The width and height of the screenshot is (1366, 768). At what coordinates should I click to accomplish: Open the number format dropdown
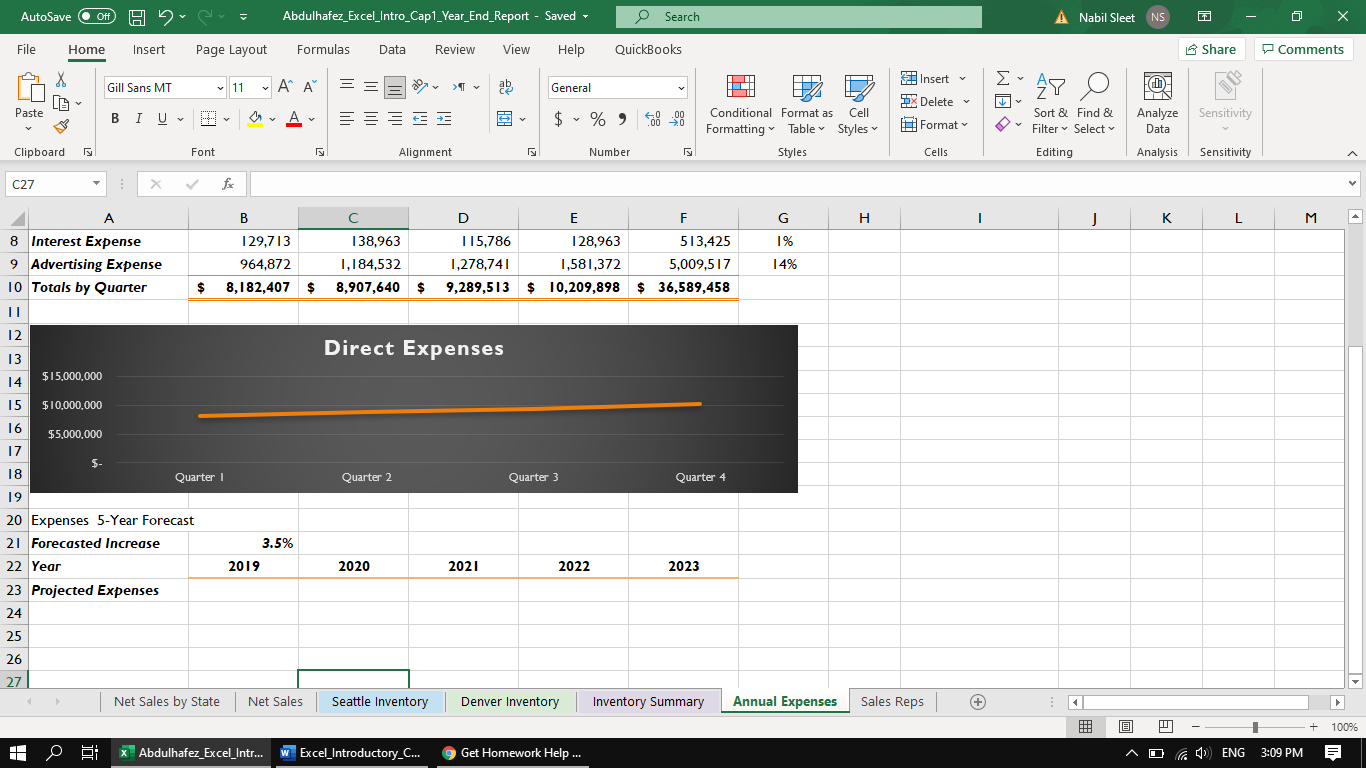point(682,88)
